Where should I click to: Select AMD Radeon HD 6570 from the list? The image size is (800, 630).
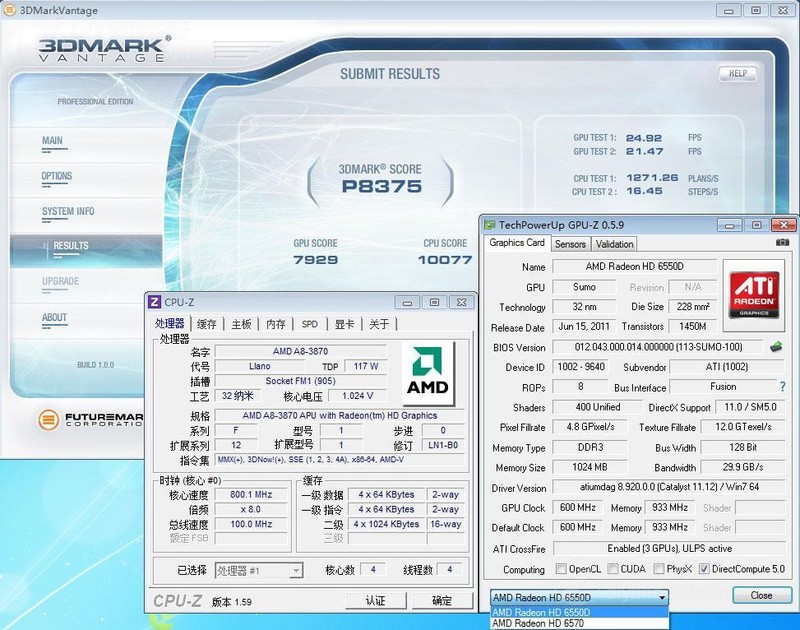(x=579, y=623)
